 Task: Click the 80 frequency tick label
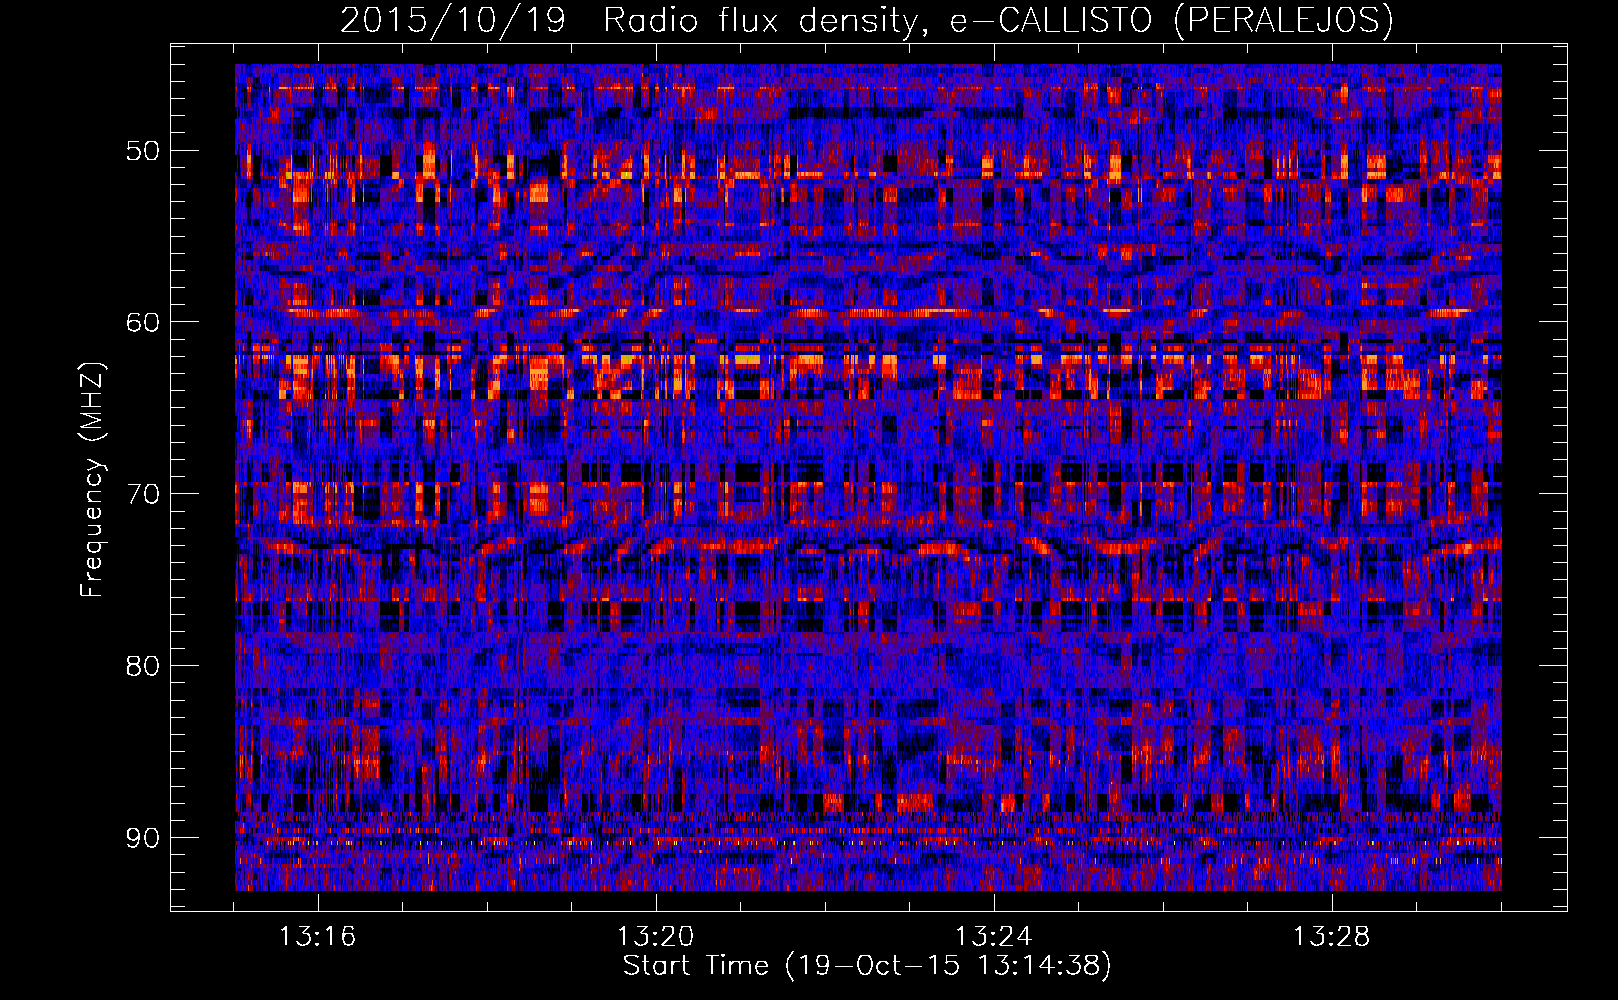143,666
